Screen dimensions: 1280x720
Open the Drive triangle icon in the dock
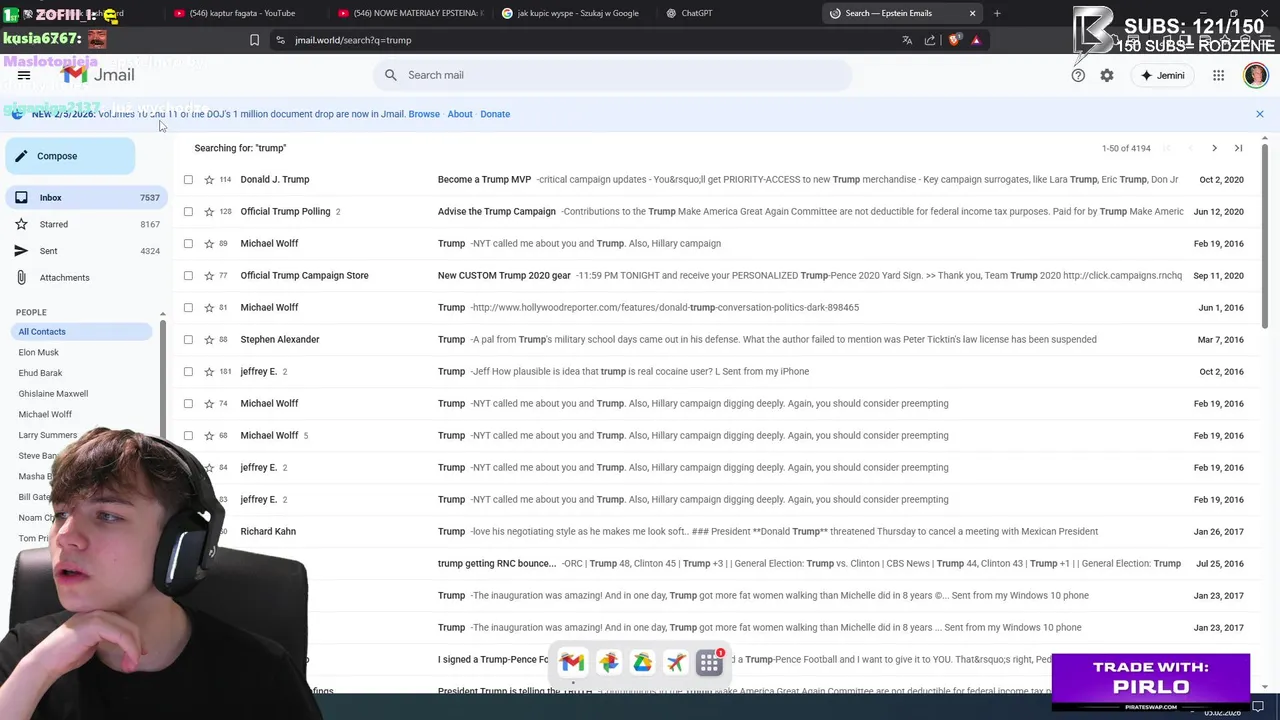pos(642,662)
